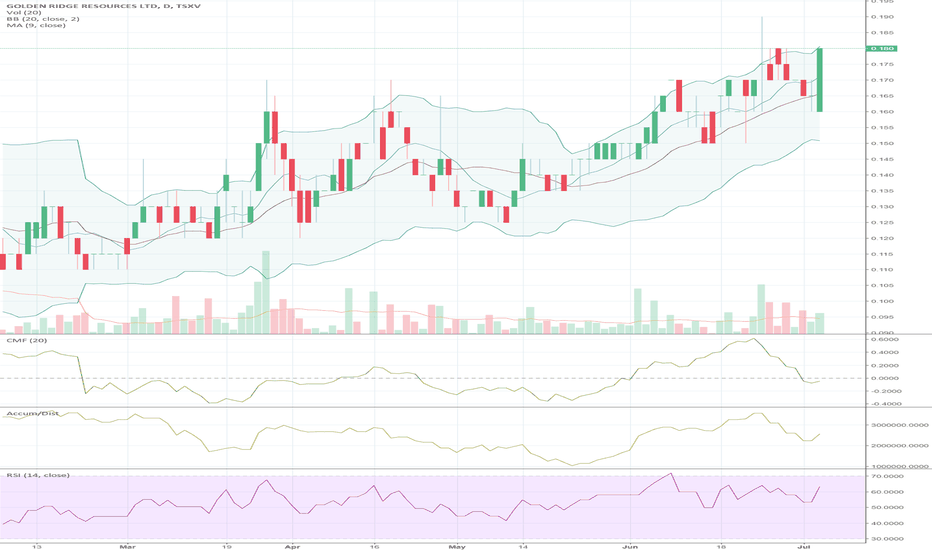The image size is (932, 550).
Task: Click the CMF (20) pane label
Action: (x=27, y=340)
